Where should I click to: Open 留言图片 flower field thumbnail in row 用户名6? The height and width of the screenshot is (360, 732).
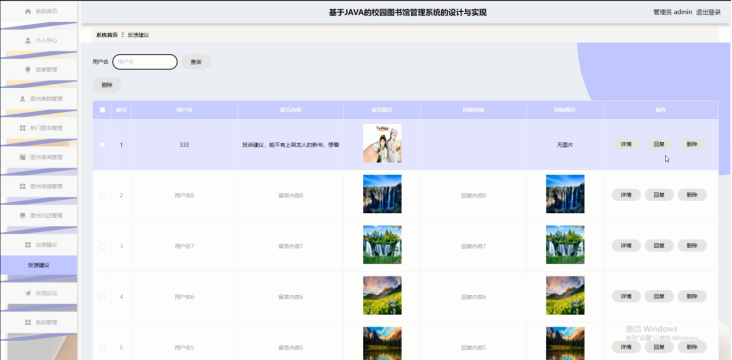coord(382,295)
